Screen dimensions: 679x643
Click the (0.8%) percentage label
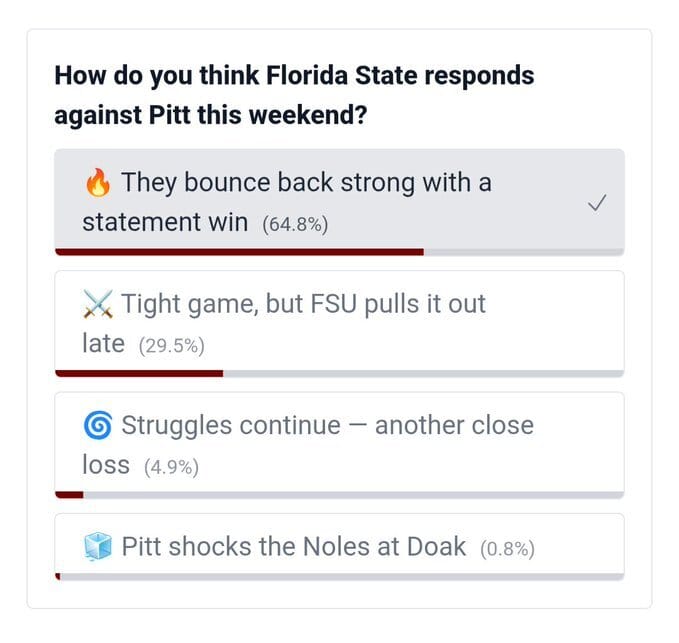click(x=507, y=549)
